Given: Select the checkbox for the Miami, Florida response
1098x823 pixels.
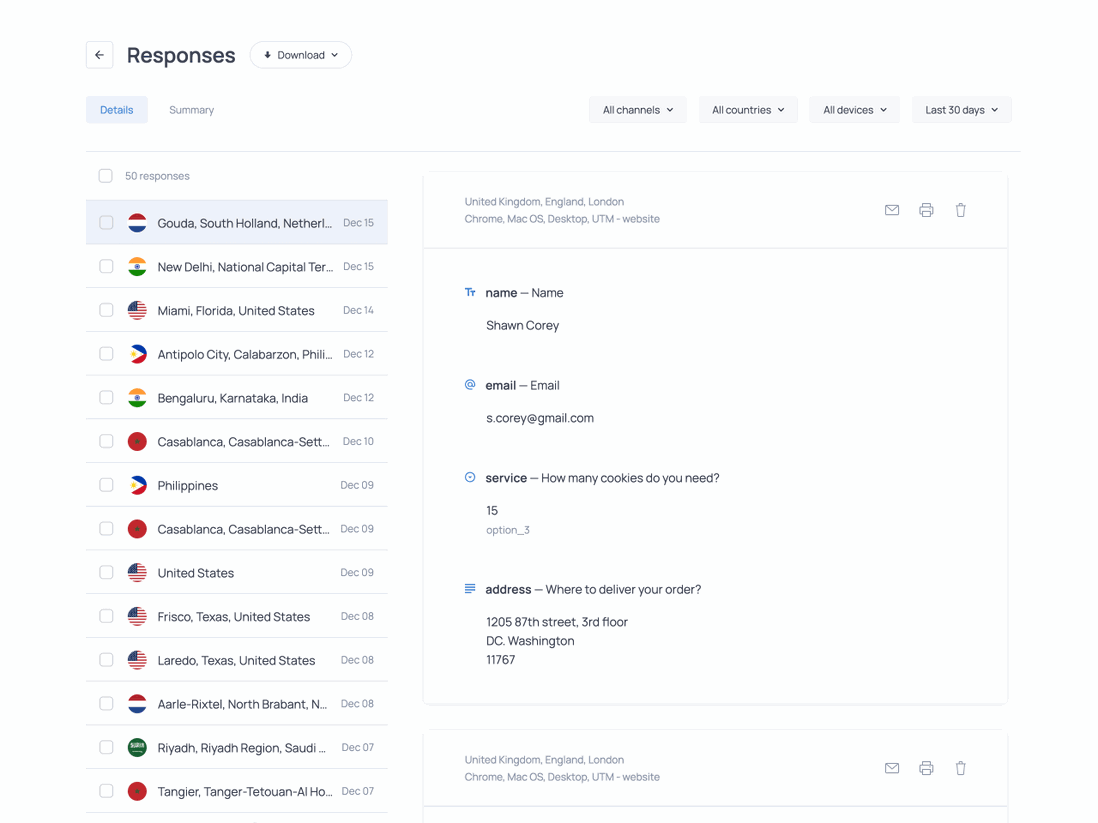Looking at the screenshot, I should [105, 310].
